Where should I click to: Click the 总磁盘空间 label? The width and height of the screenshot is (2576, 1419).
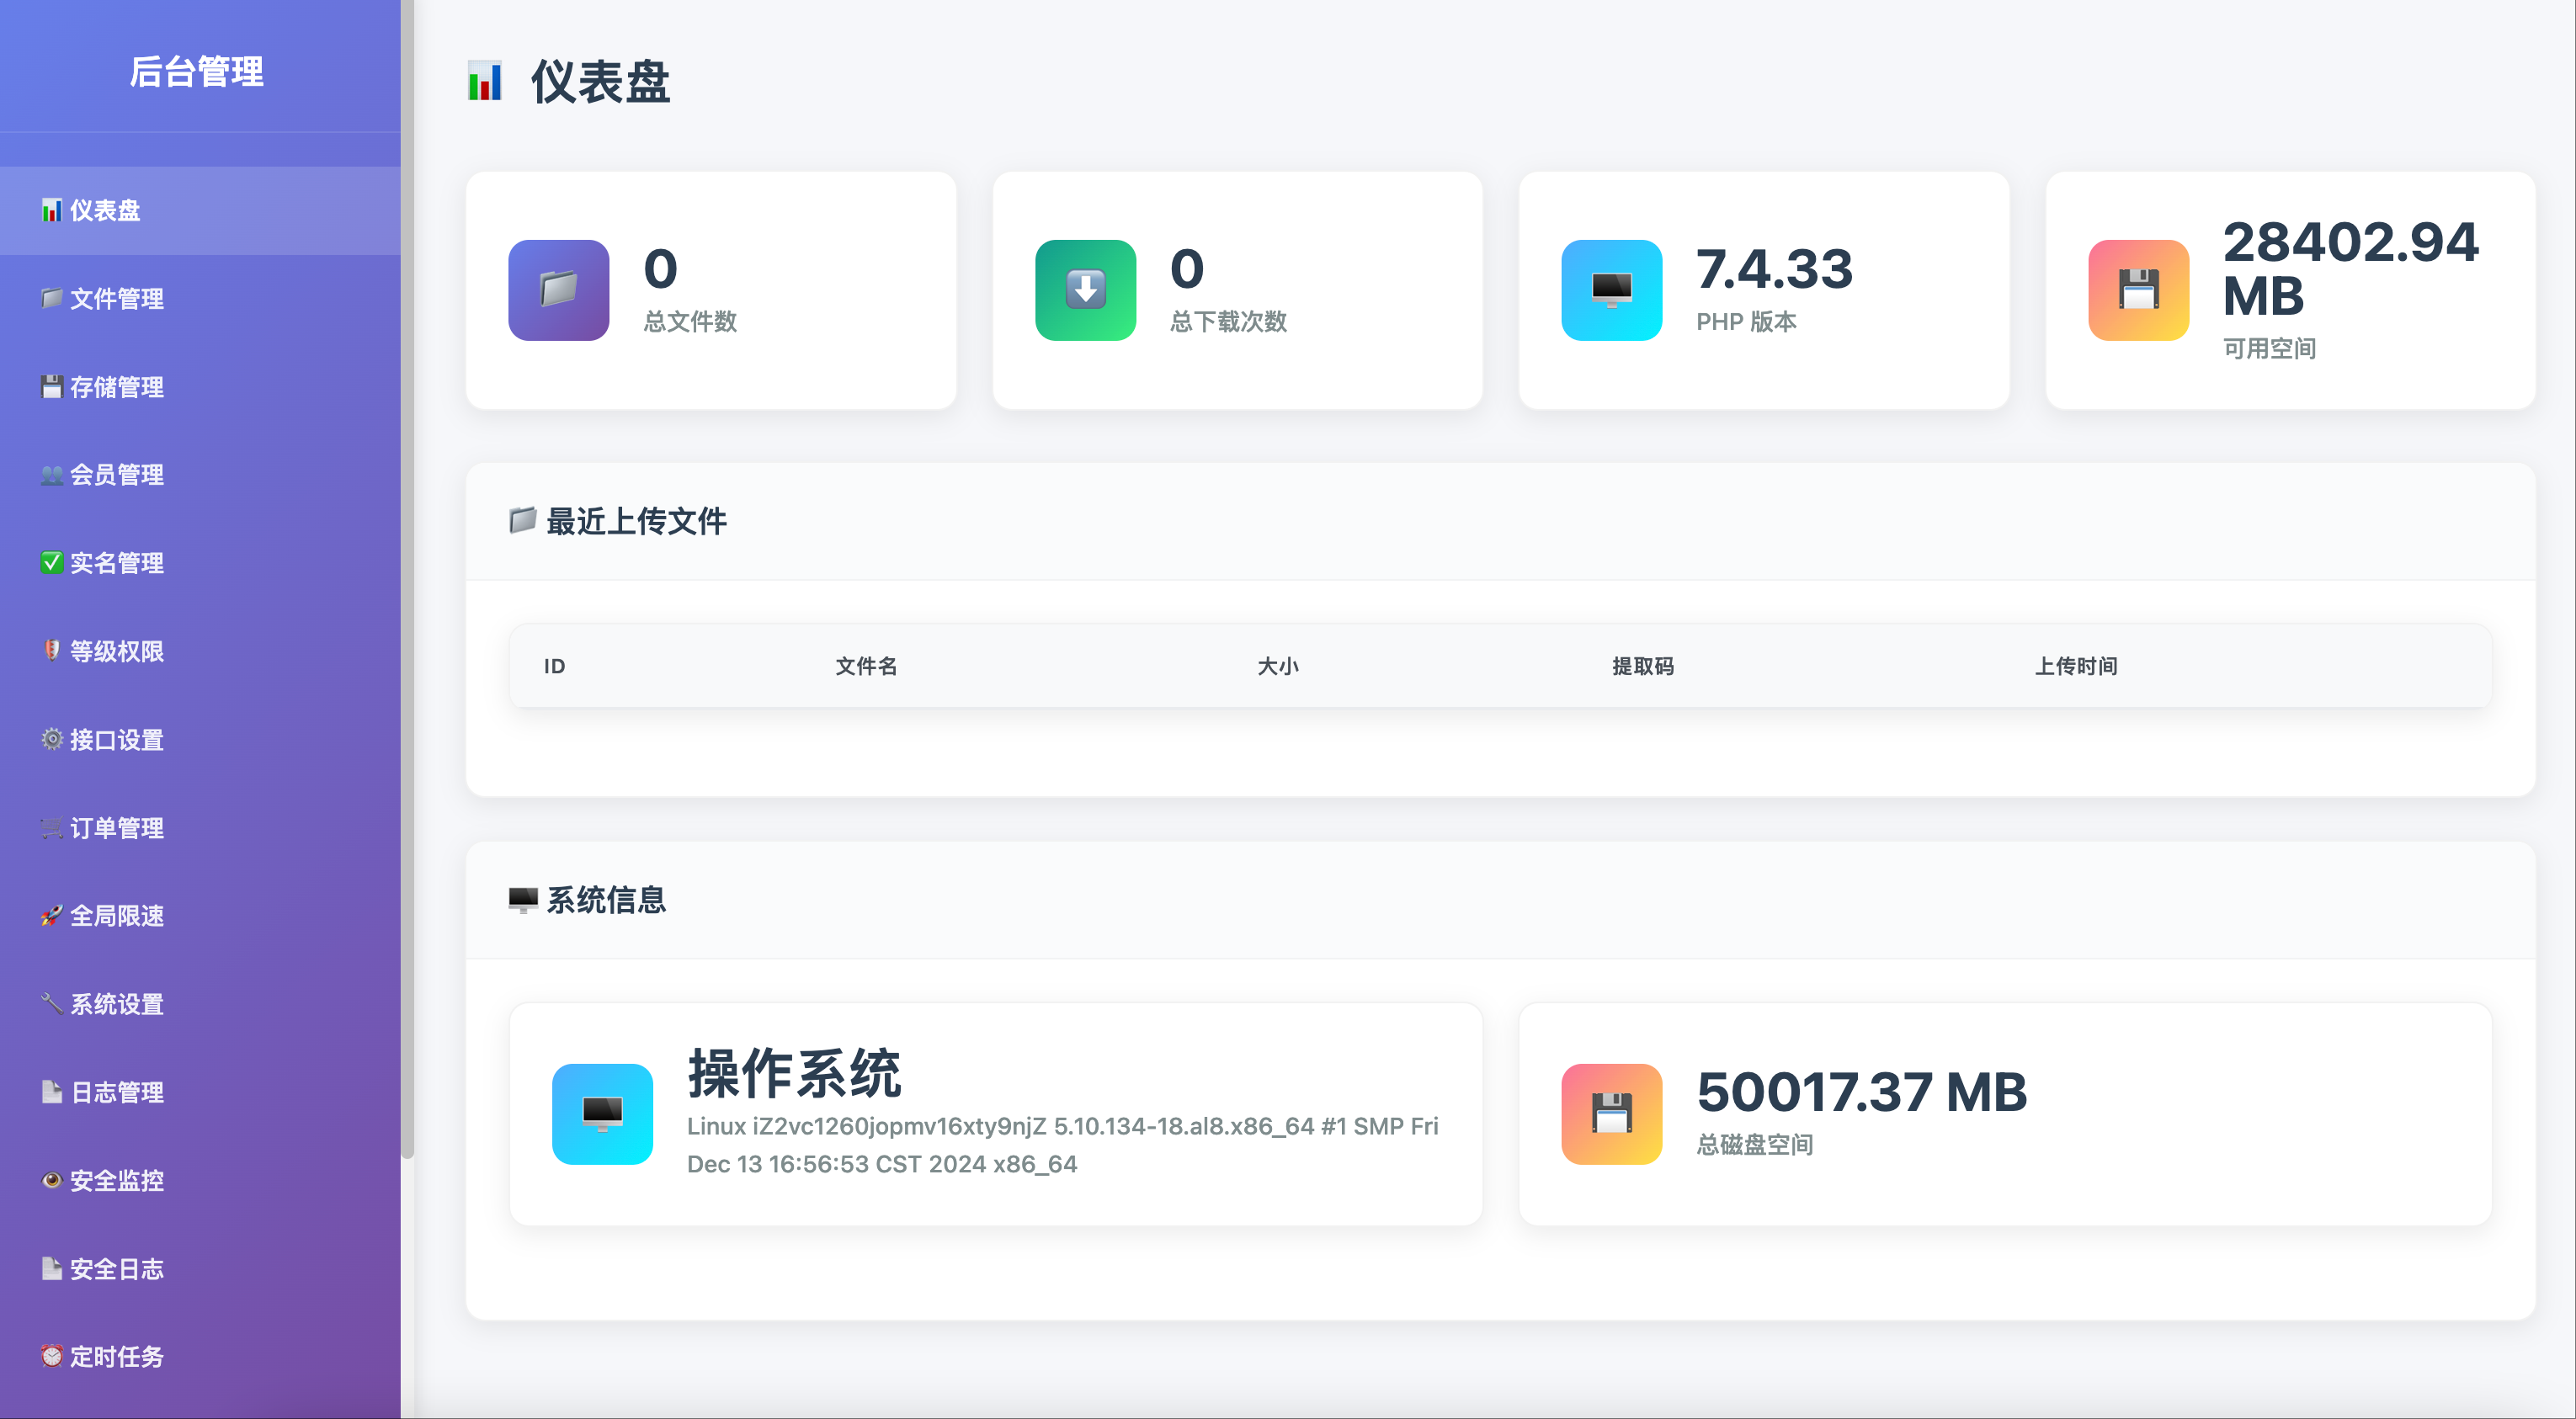coord(1755,1145)
